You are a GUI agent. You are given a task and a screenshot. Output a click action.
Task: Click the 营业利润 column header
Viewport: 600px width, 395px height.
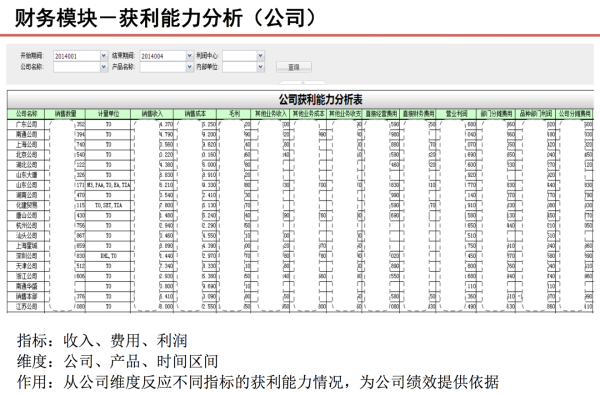[x=457, y=114]
